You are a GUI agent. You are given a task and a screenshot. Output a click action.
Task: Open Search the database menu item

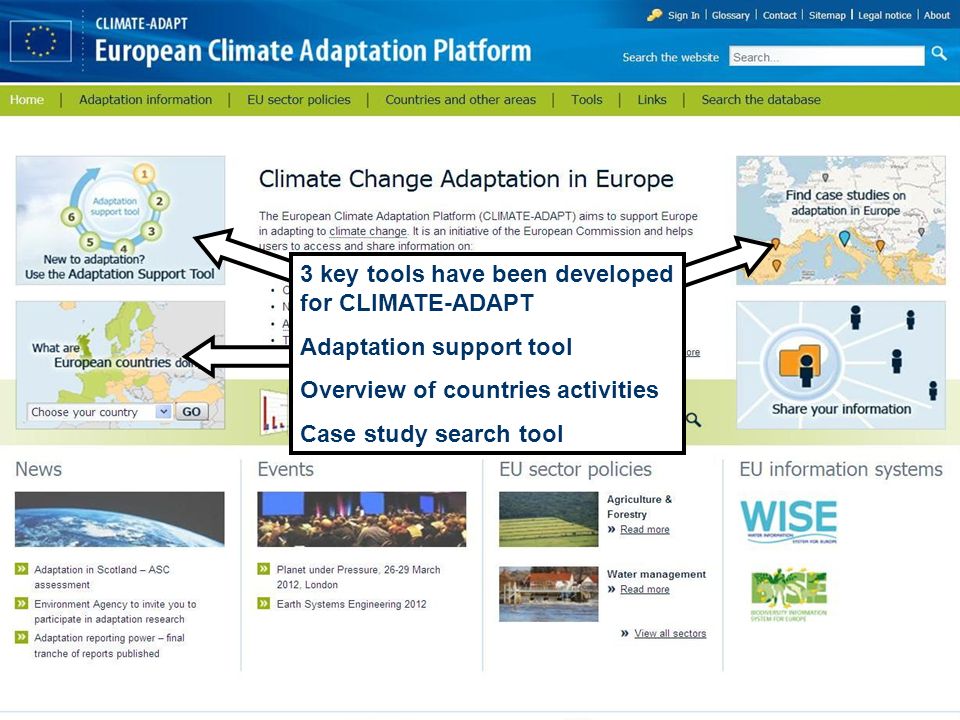coord(761,99)
